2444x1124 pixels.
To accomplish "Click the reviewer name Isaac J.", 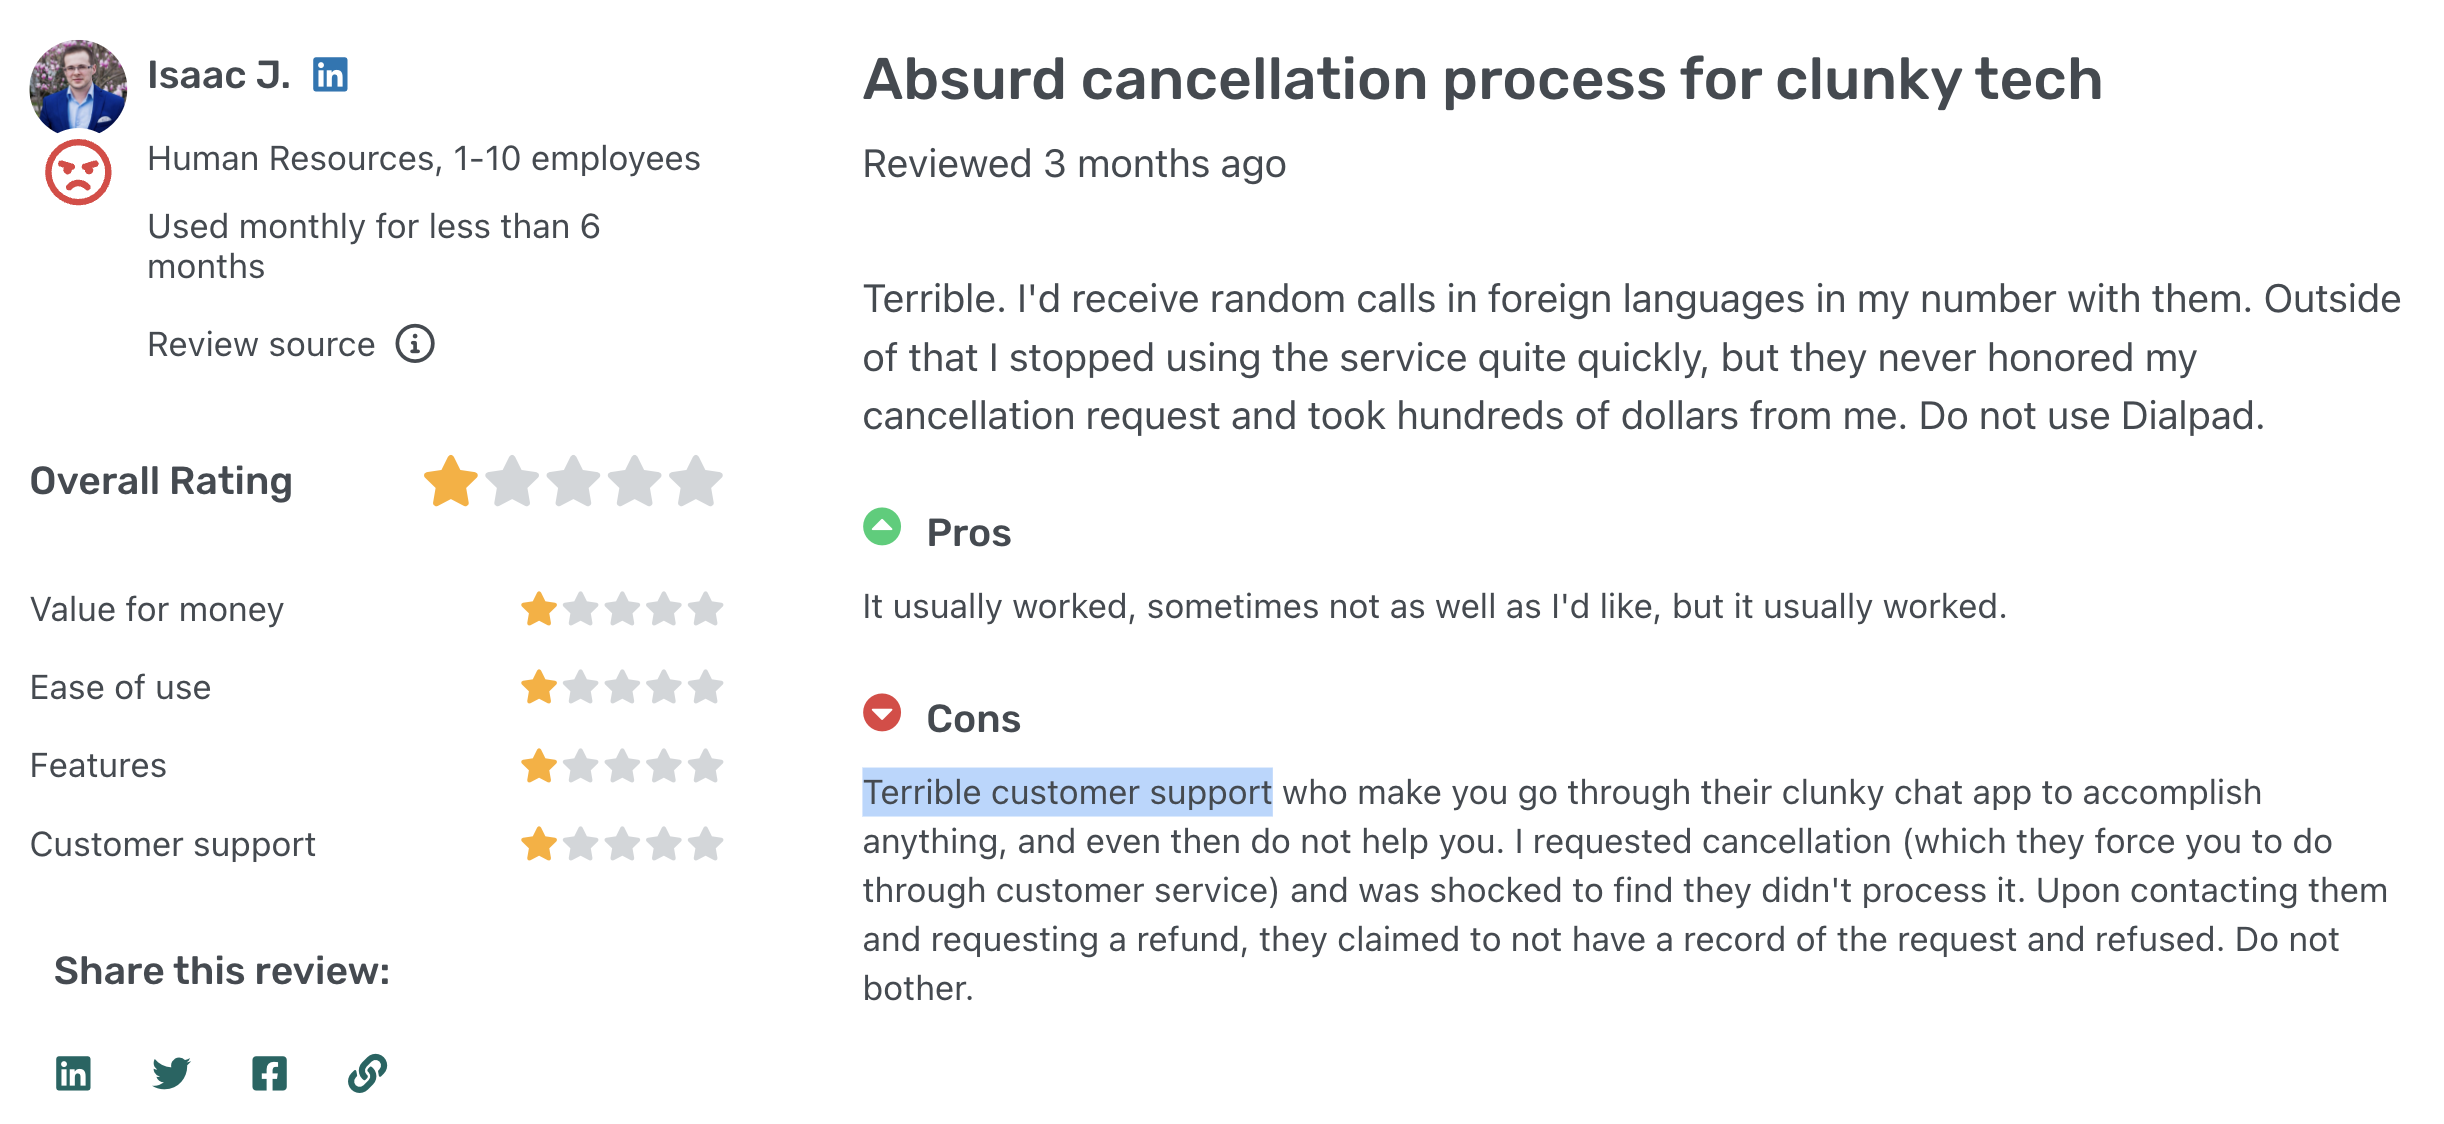I will point(218,75).
